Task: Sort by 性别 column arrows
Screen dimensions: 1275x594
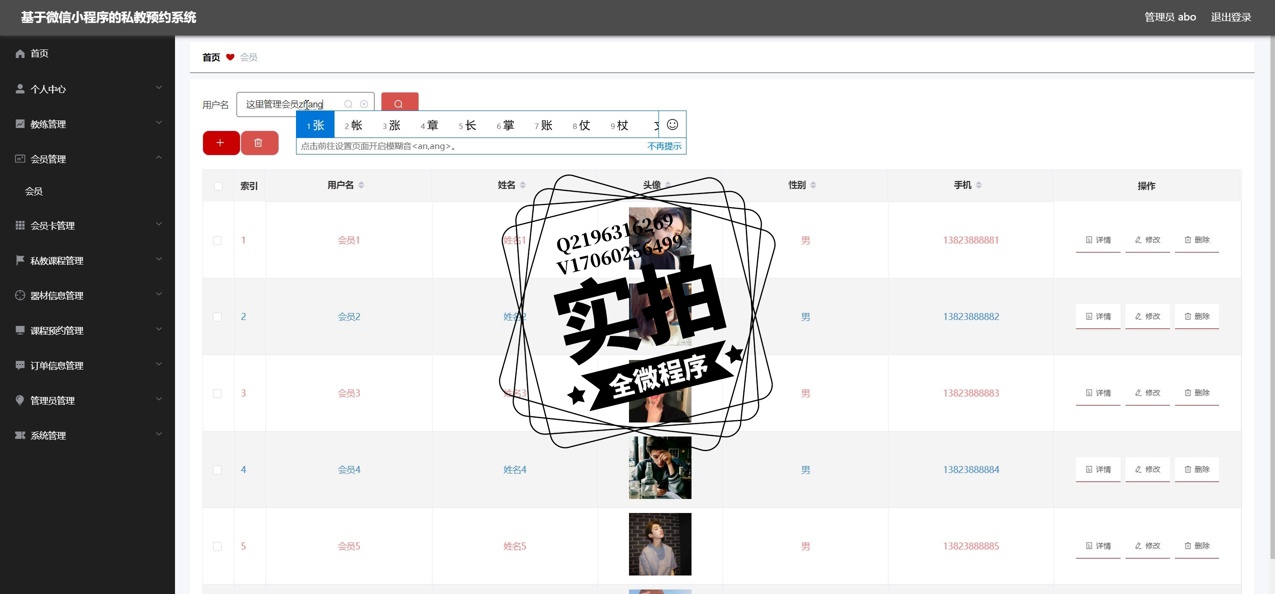Action: tap(813, 185)
